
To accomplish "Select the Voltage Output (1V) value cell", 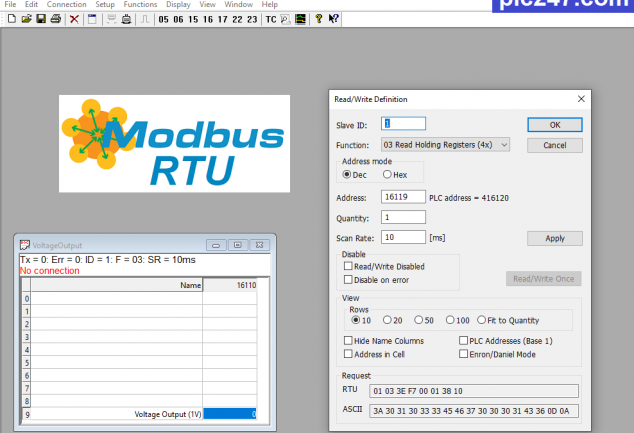I will (230, 414).
